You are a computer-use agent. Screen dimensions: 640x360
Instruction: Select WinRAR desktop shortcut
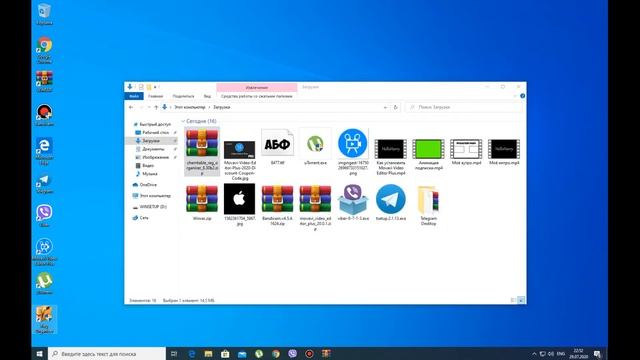44,81
